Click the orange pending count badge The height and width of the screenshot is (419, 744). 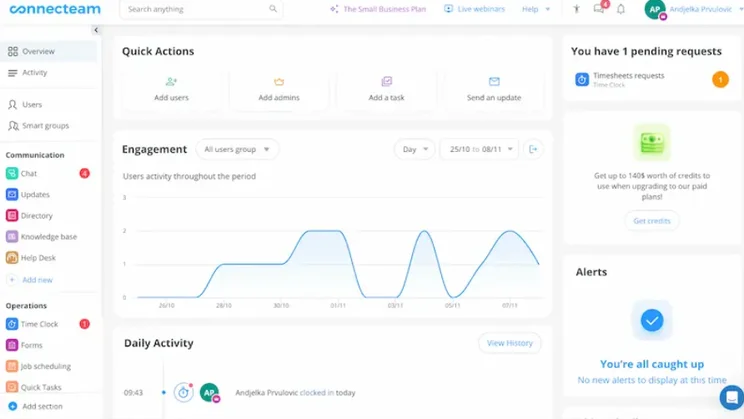pos(720,79)
